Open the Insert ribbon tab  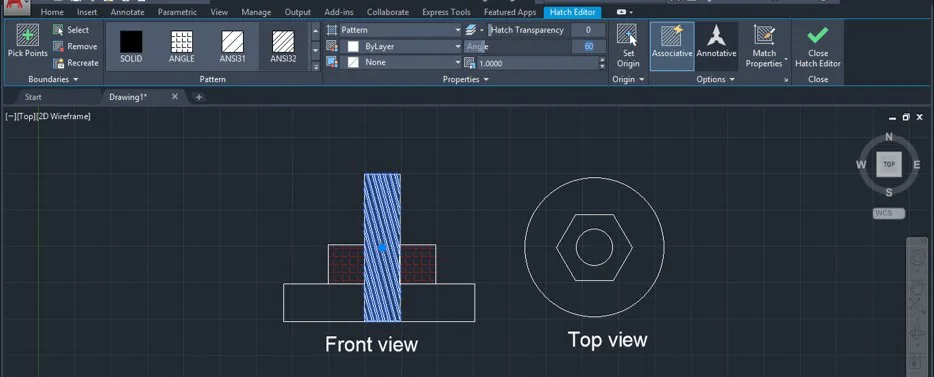(87, 12)
